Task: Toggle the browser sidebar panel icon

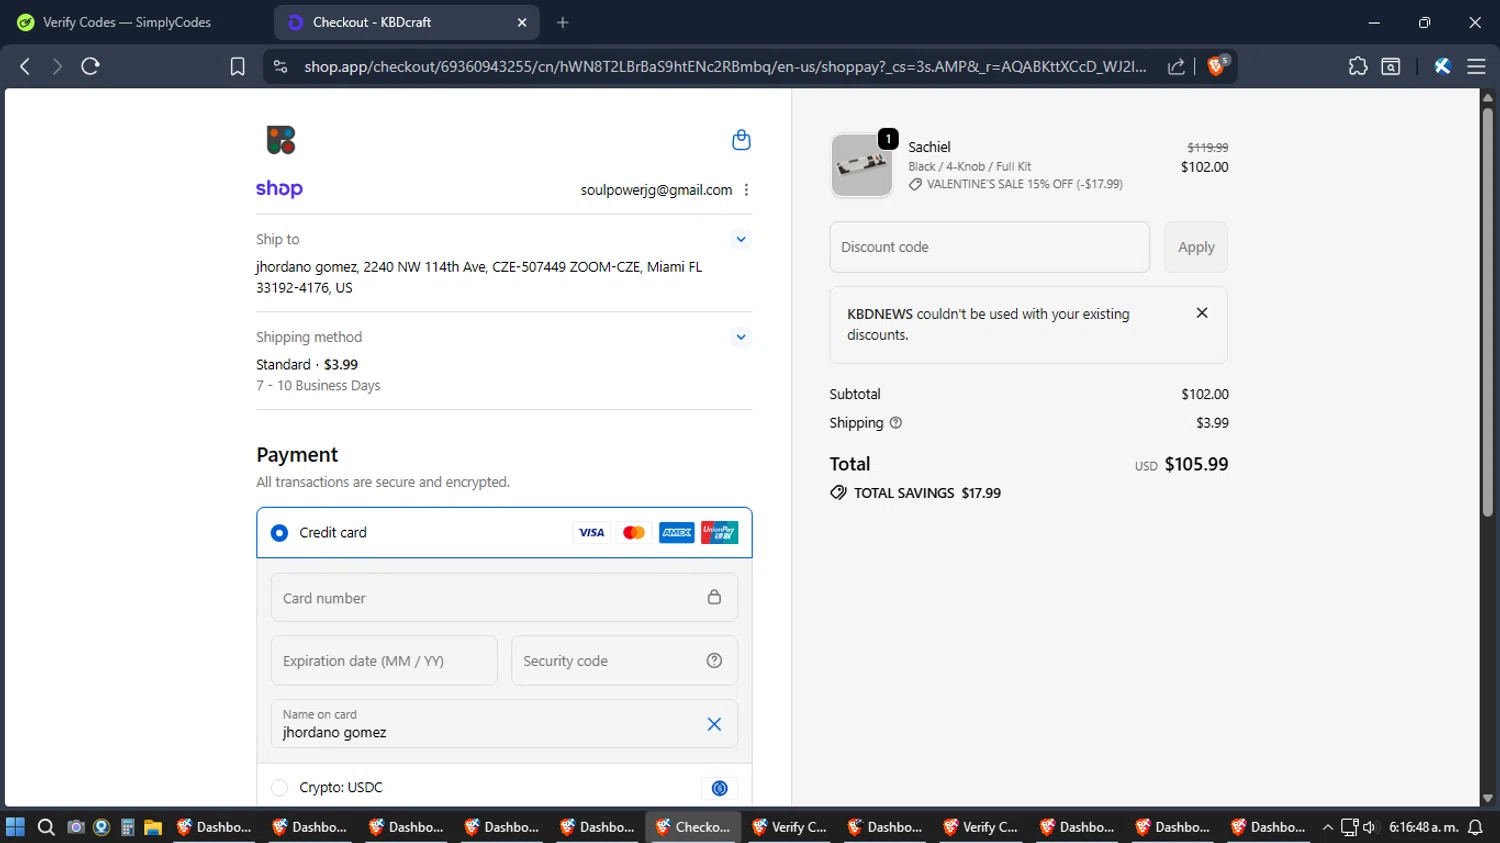Action: (x=1390, y=66)
